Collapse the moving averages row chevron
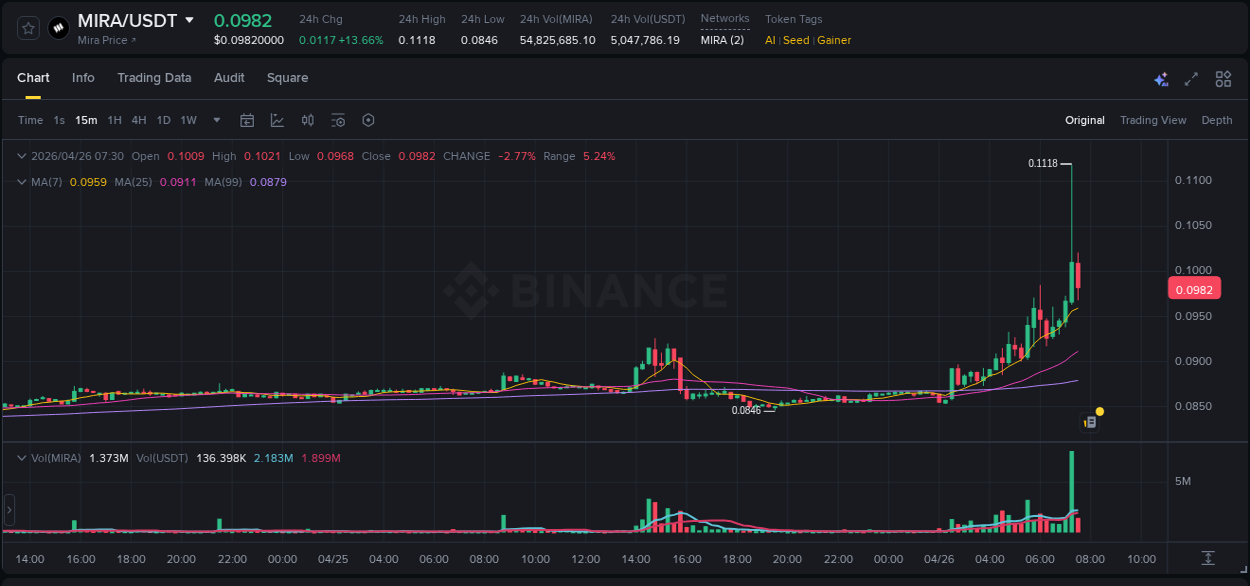 click(x=21, y=182)
